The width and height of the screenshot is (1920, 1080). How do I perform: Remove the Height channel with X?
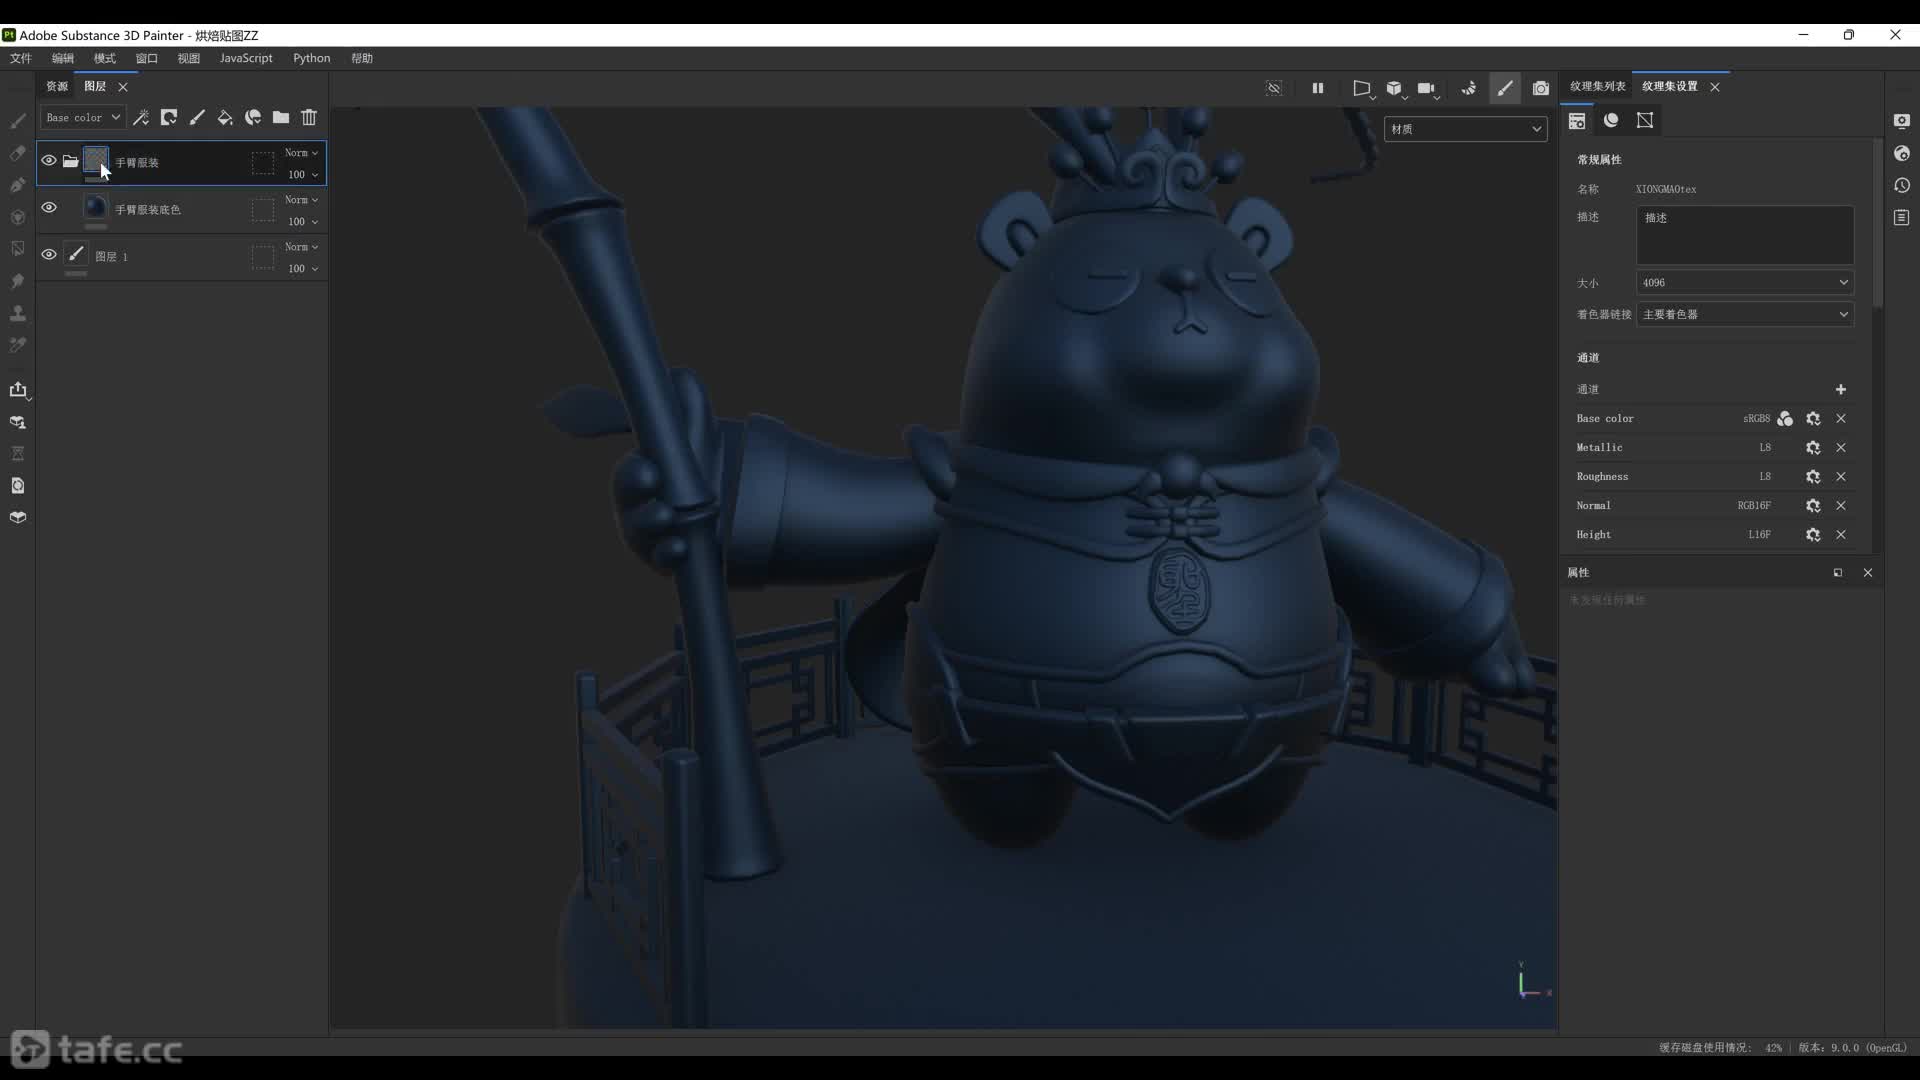coord(1841,535)
